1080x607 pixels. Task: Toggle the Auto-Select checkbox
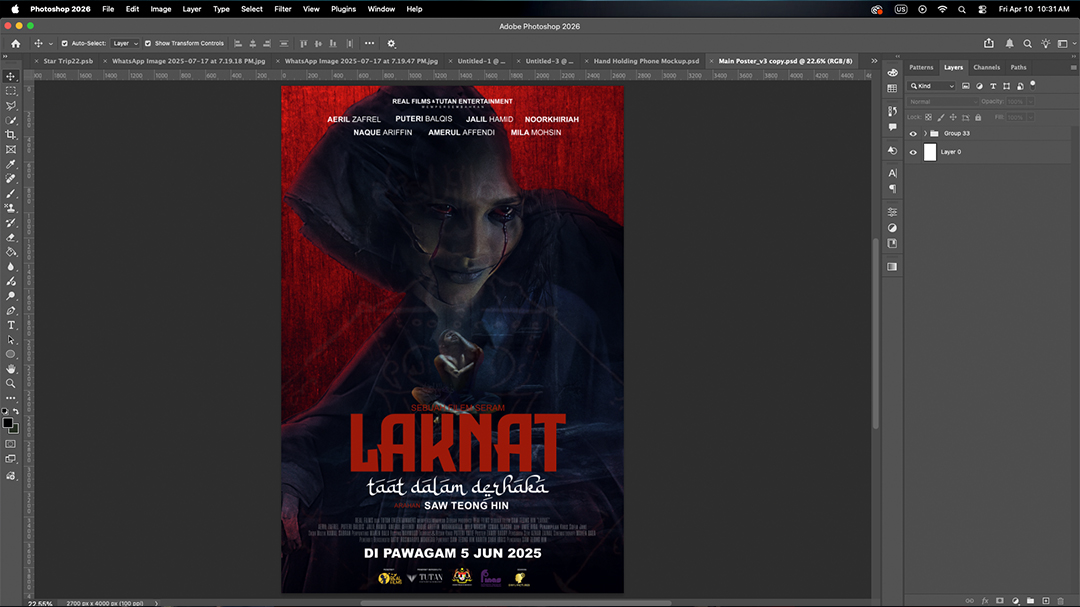click(x=65, y=43)
